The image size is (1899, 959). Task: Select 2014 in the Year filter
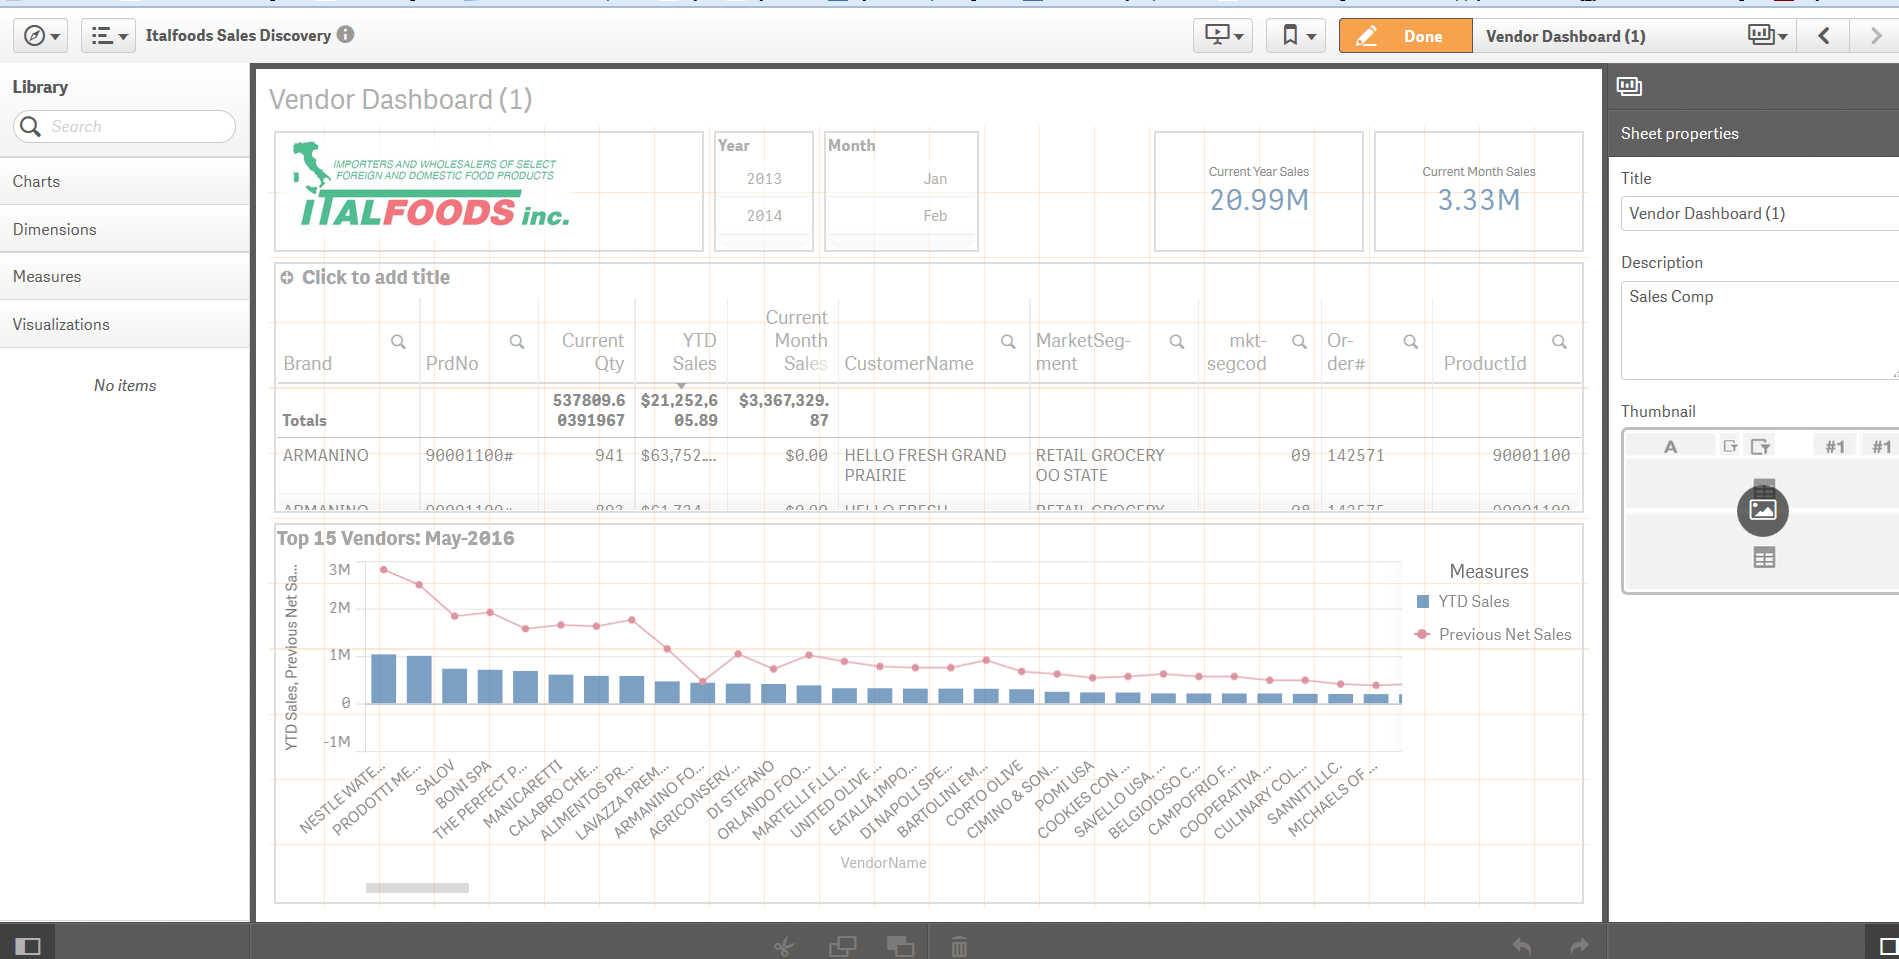(764, 216)
